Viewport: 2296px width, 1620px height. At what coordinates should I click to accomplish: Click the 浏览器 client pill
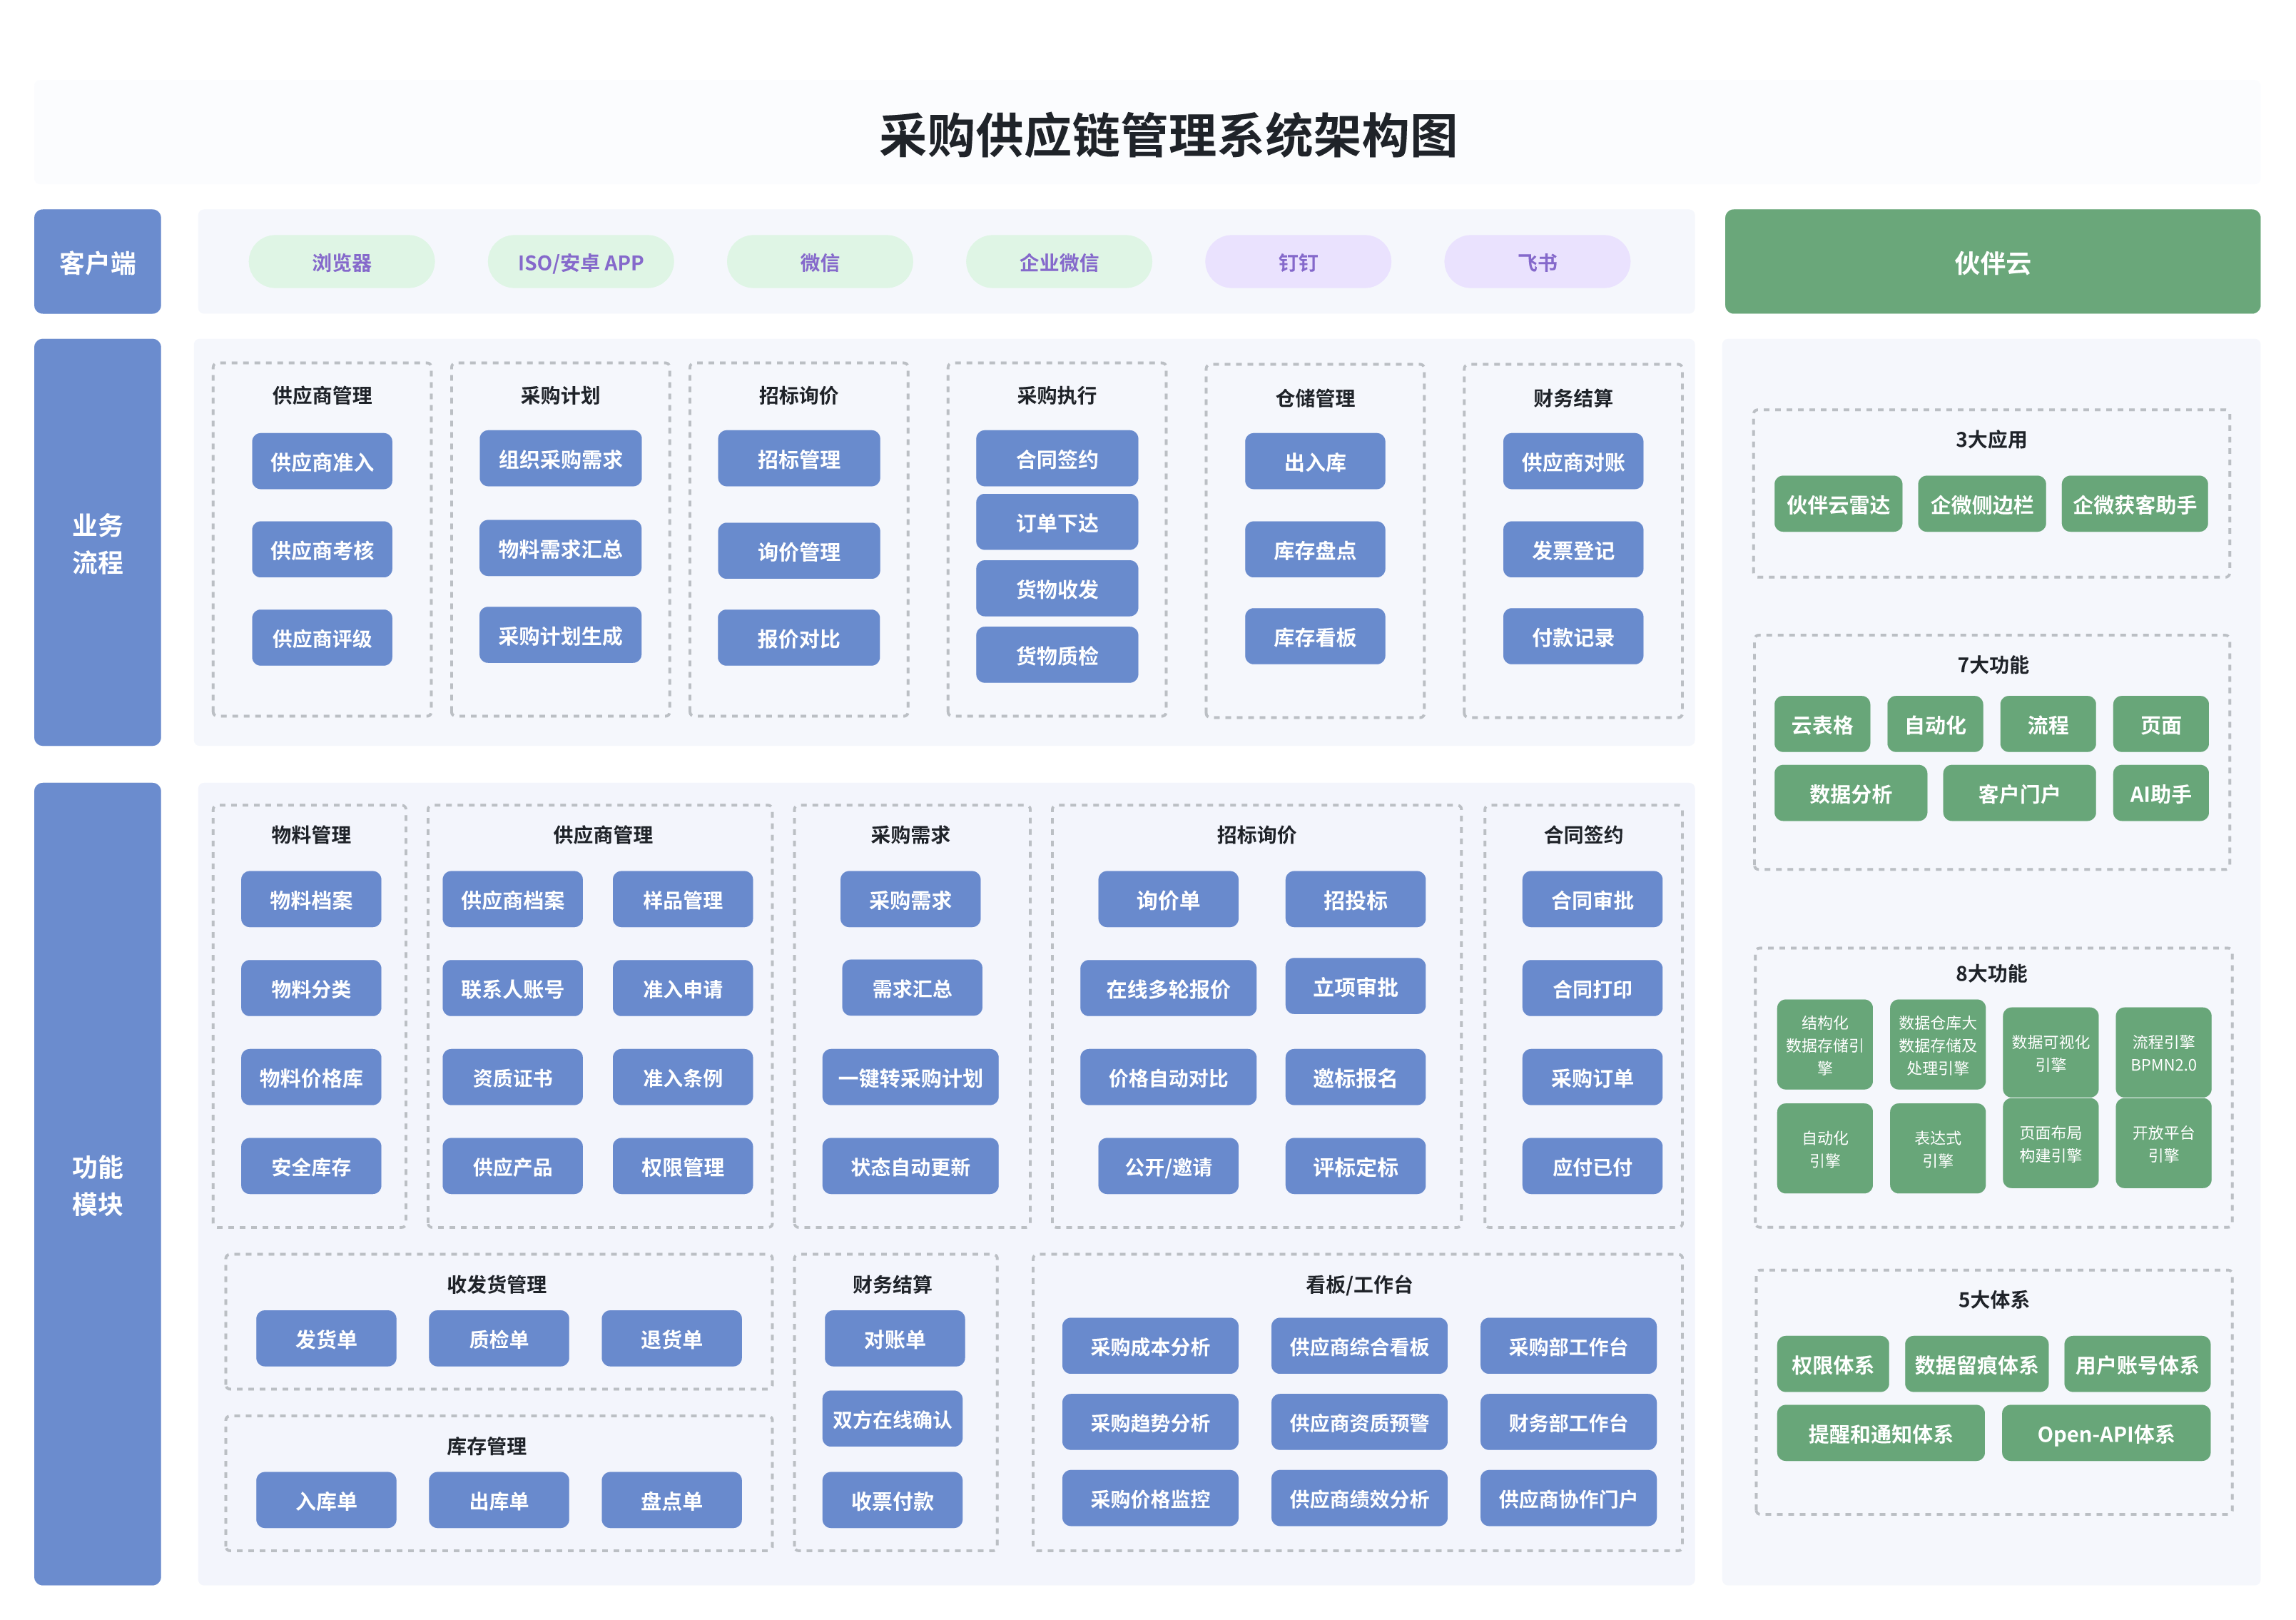(341, 262)
